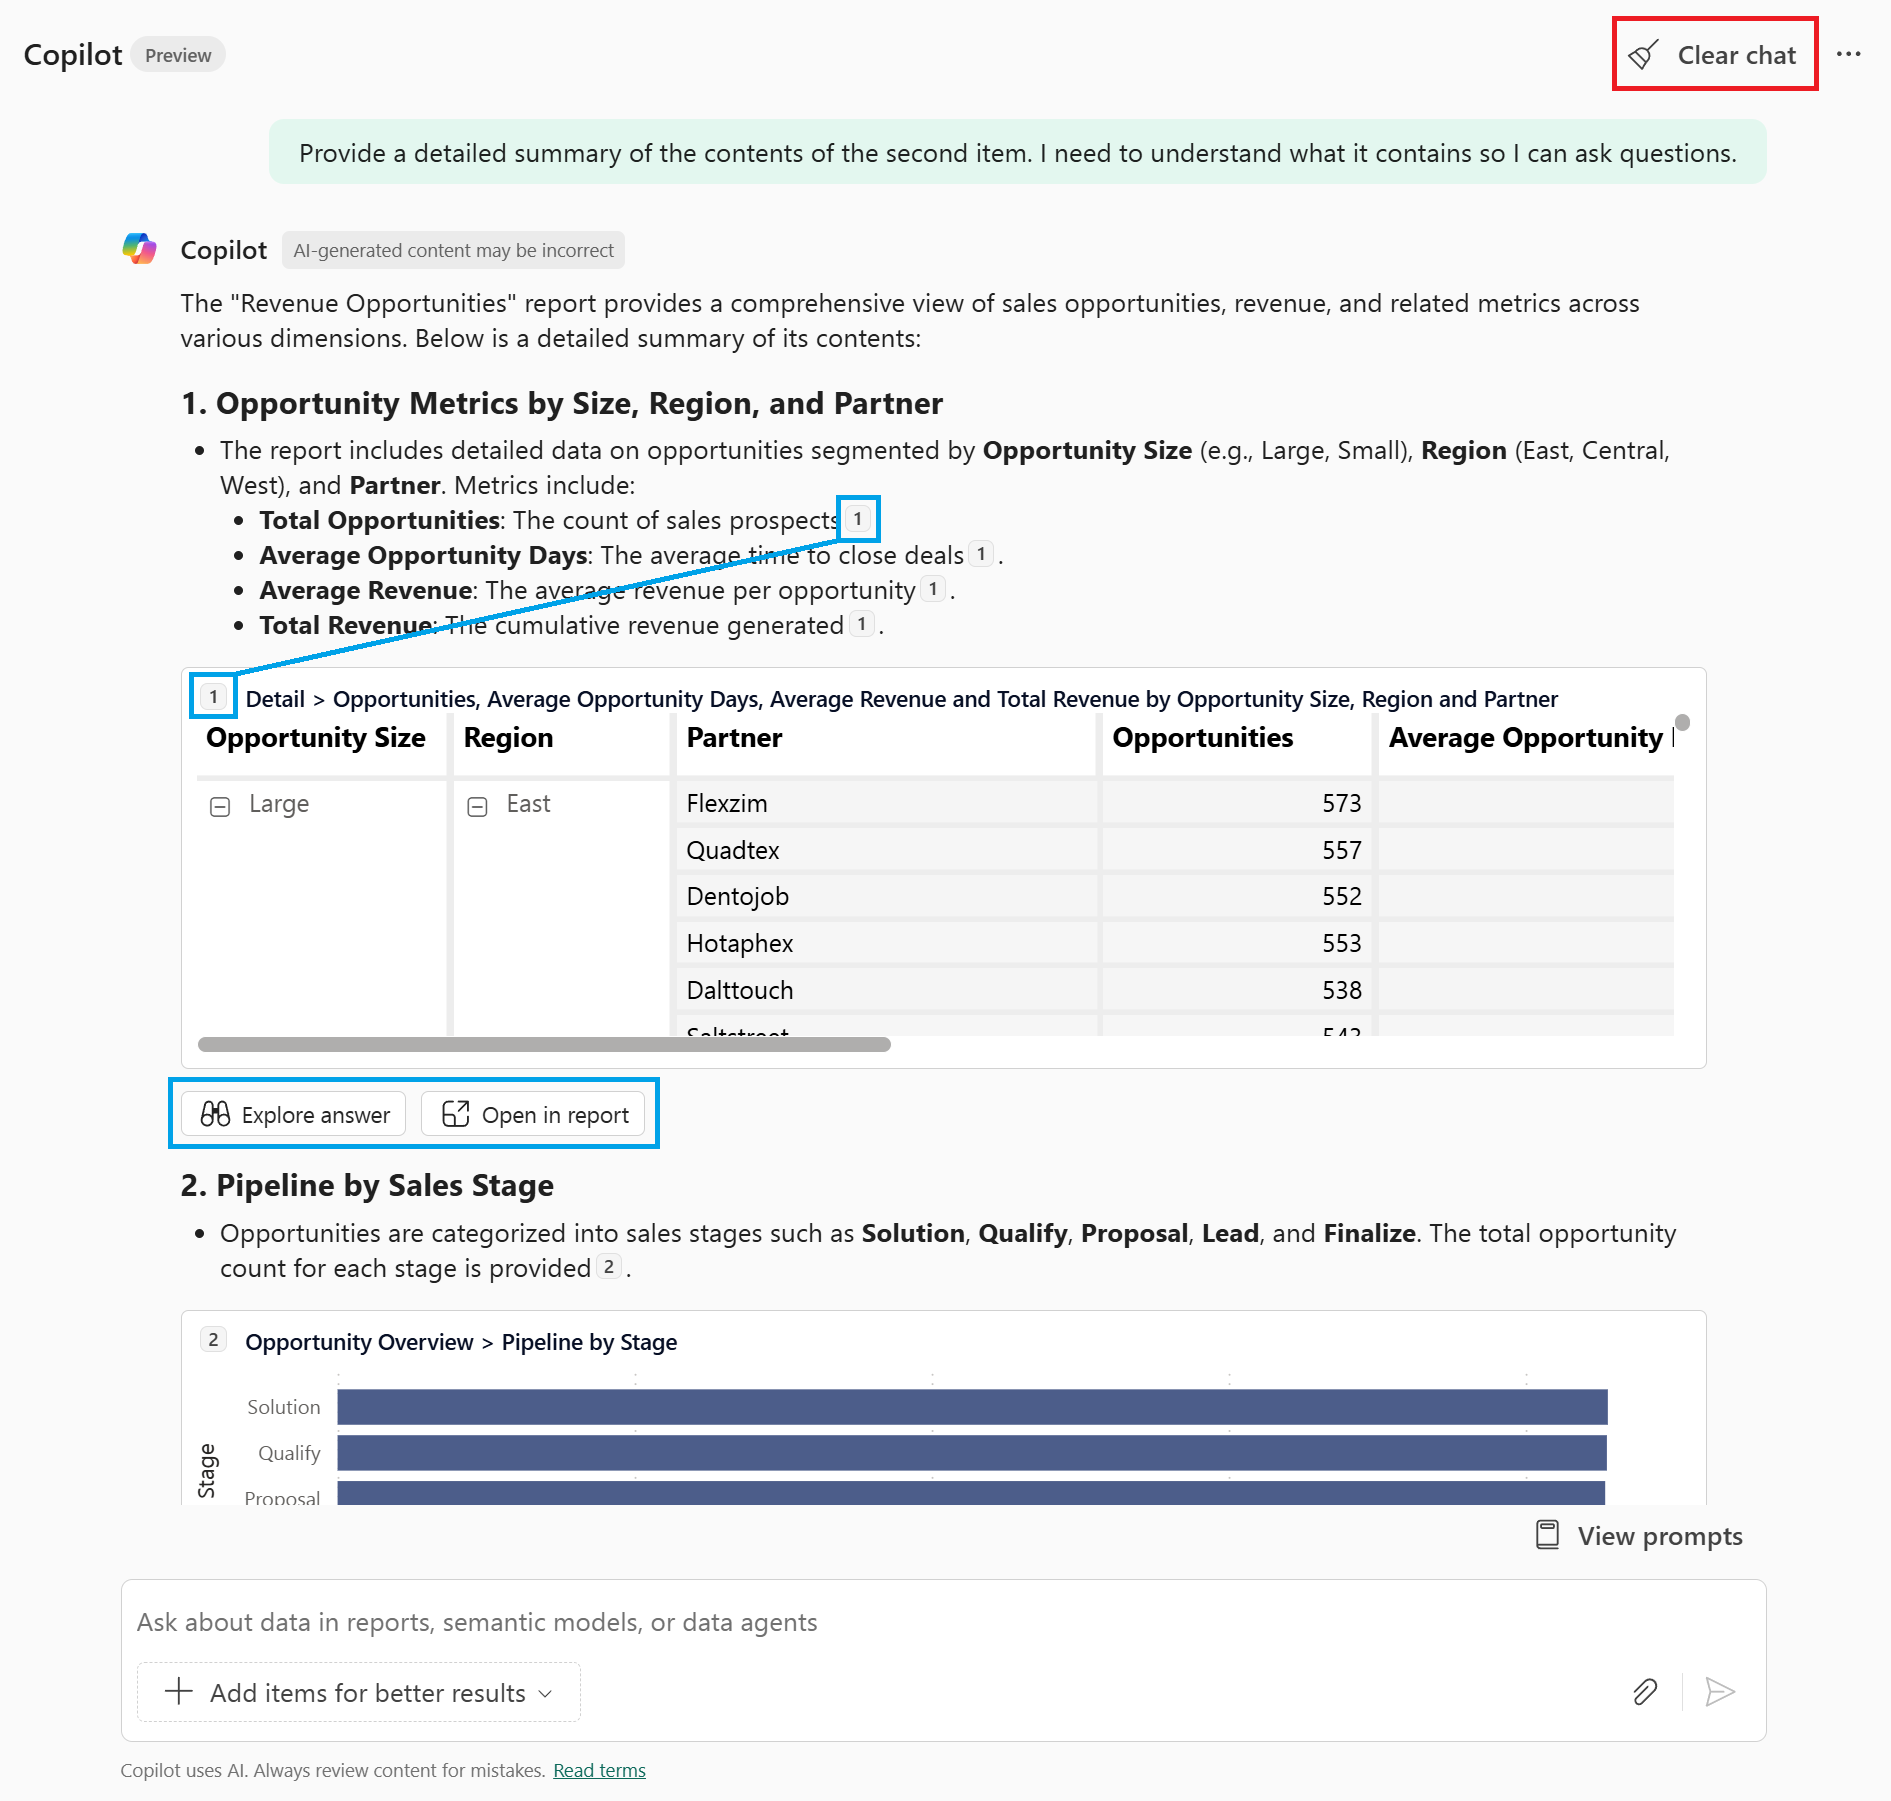Screen dimensions: 1891x1801
Task: Collapse the Large opportunity size row
Action: 221,805
